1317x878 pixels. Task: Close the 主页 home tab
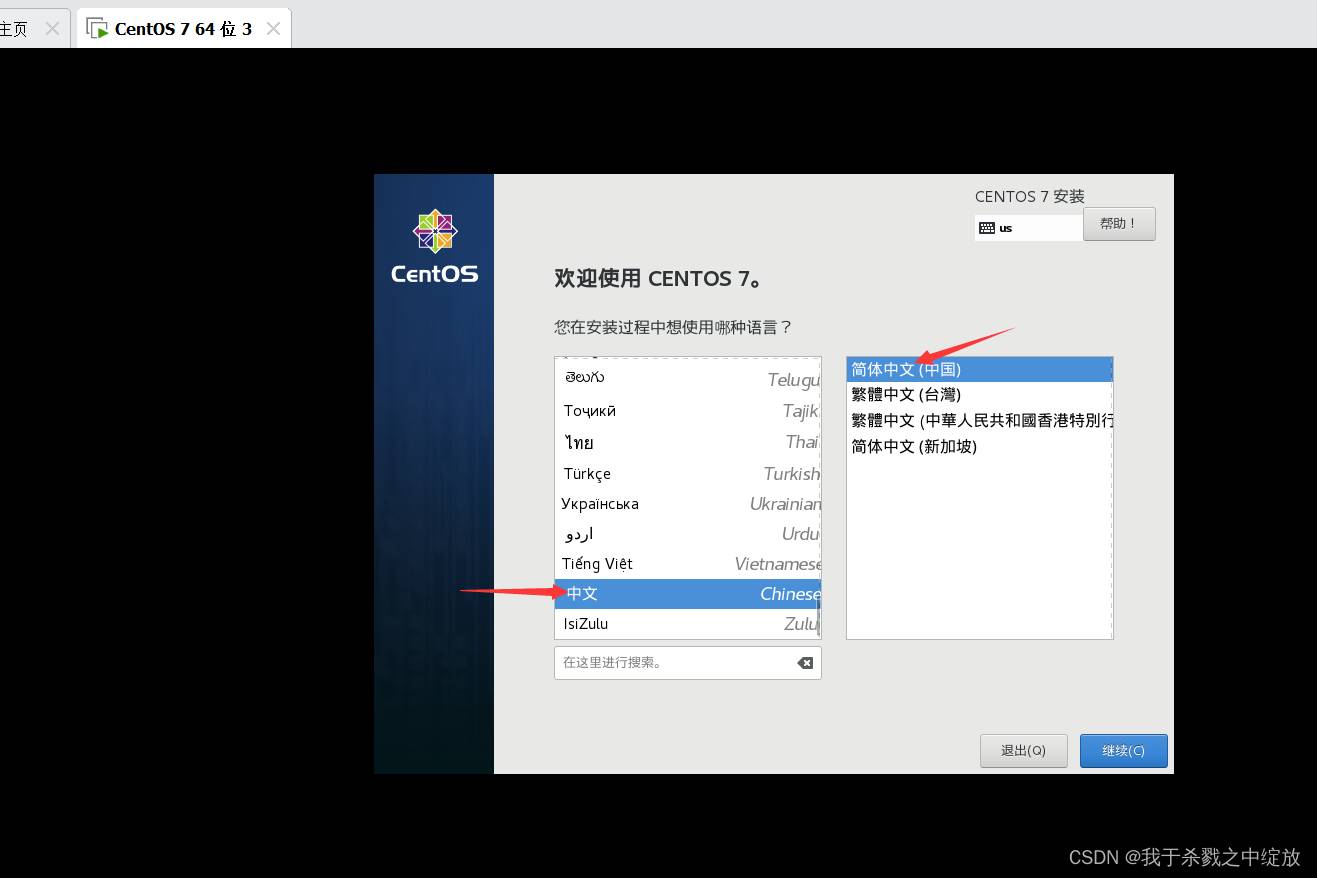tap(53, 29)
